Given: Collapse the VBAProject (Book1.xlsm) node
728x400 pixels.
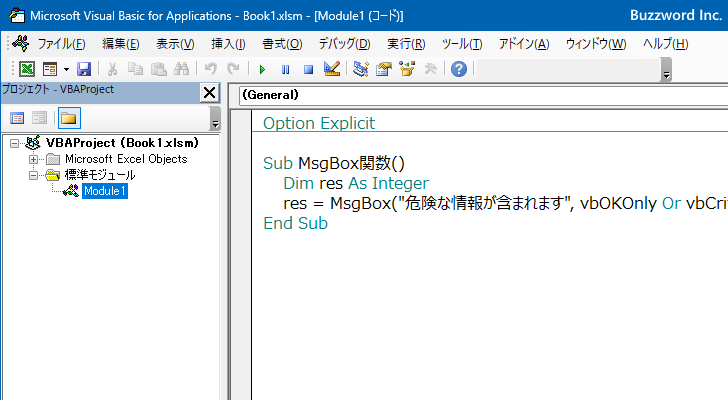Looking at the screenshot, I should 14,143.
